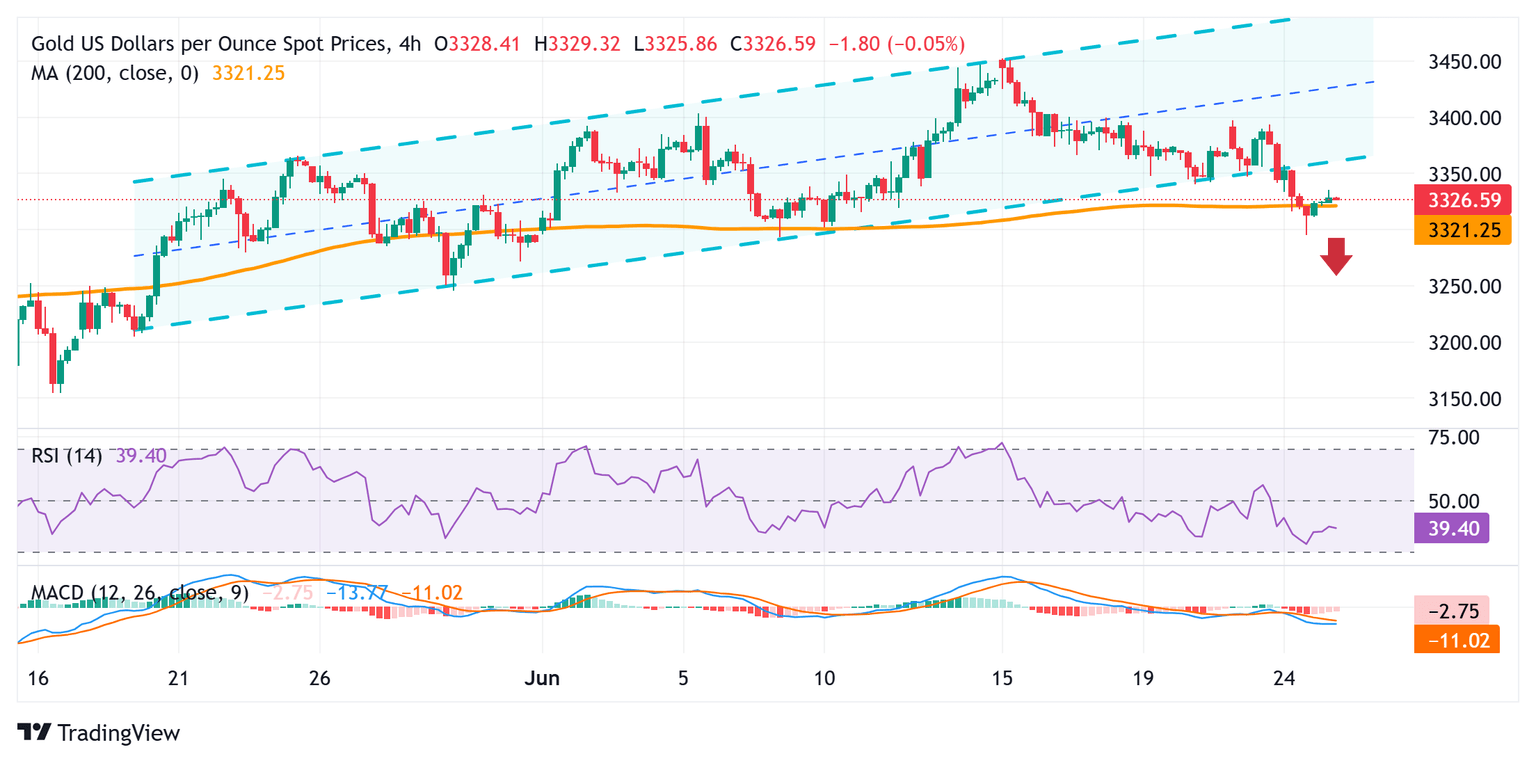Click the red downward arrow on chart
Viewport: 1536px width, 763px height.
coord(1336,256)
